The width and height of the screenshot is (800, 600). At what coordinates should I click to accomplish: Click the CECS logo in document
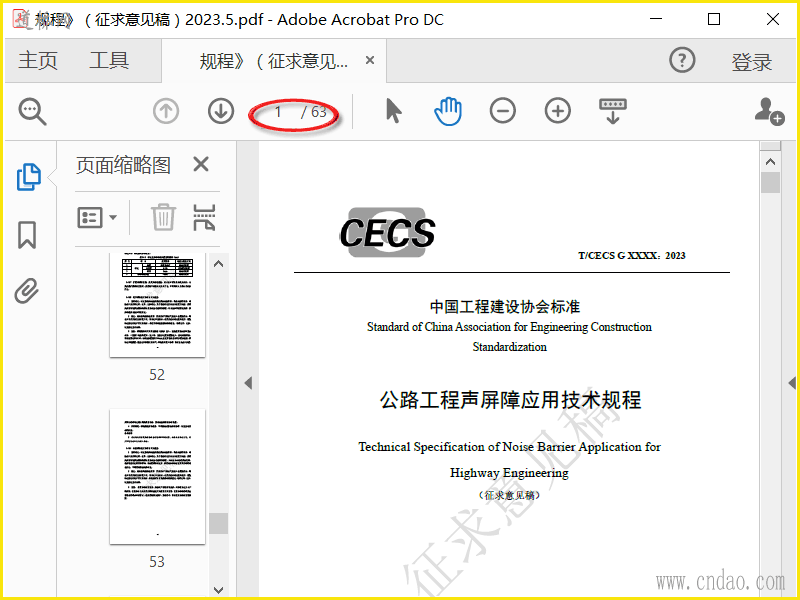point(387,233)
